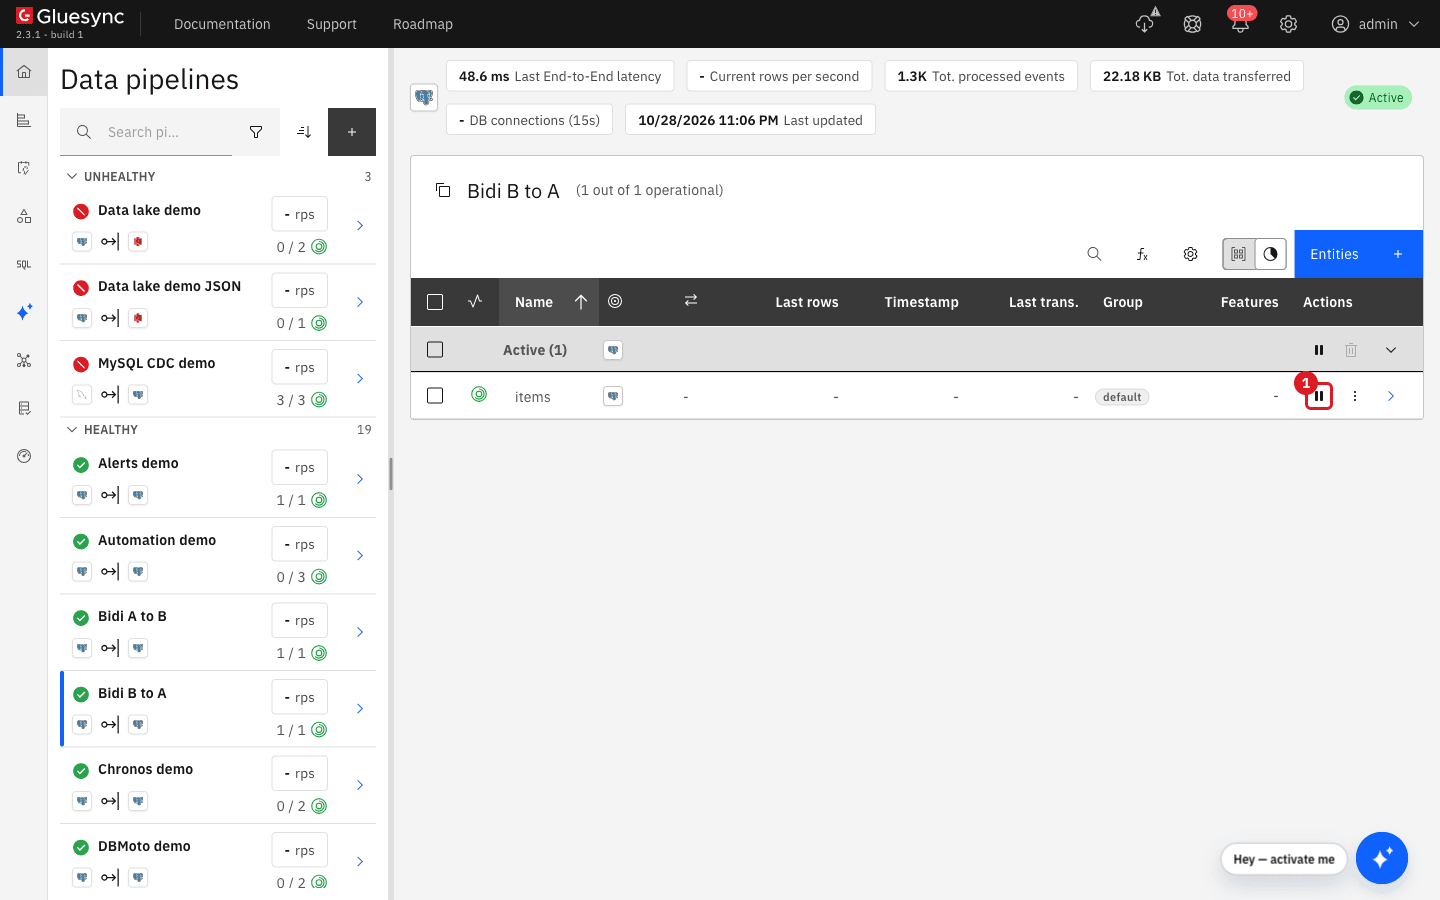This screenshot has width=1440, height=900.
Task: Sort the pipelines list
Action: [x=304, y=132]
